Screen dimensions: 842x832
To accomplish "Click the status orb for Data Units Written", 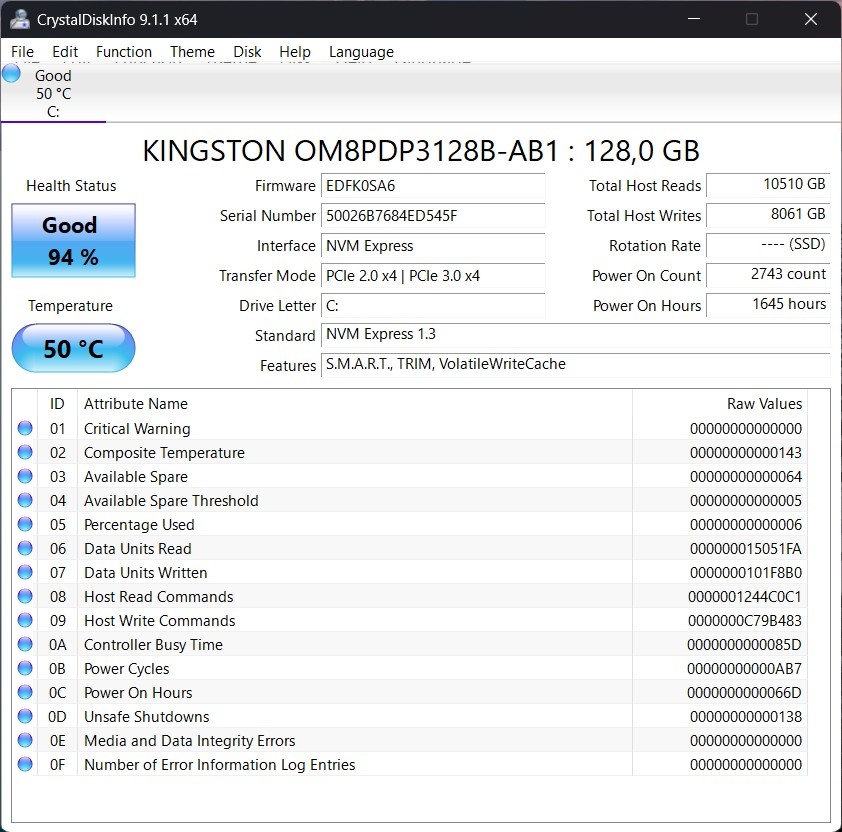I will click(x=25, y=572).
